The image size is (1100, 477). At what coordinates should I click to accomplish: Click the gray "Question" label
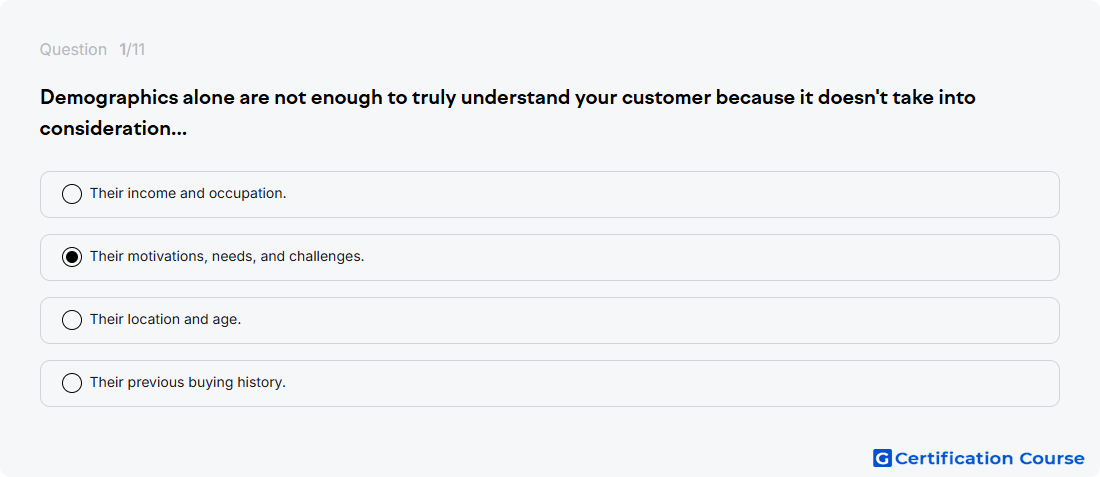coord(73,50)
